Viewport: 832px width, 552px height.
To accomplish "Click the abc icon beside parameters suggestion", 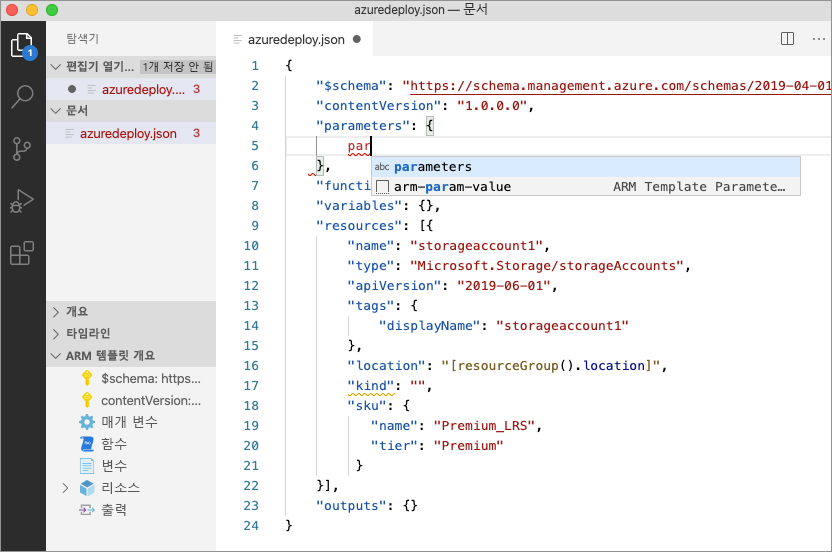I will click(x=382, y=167).
